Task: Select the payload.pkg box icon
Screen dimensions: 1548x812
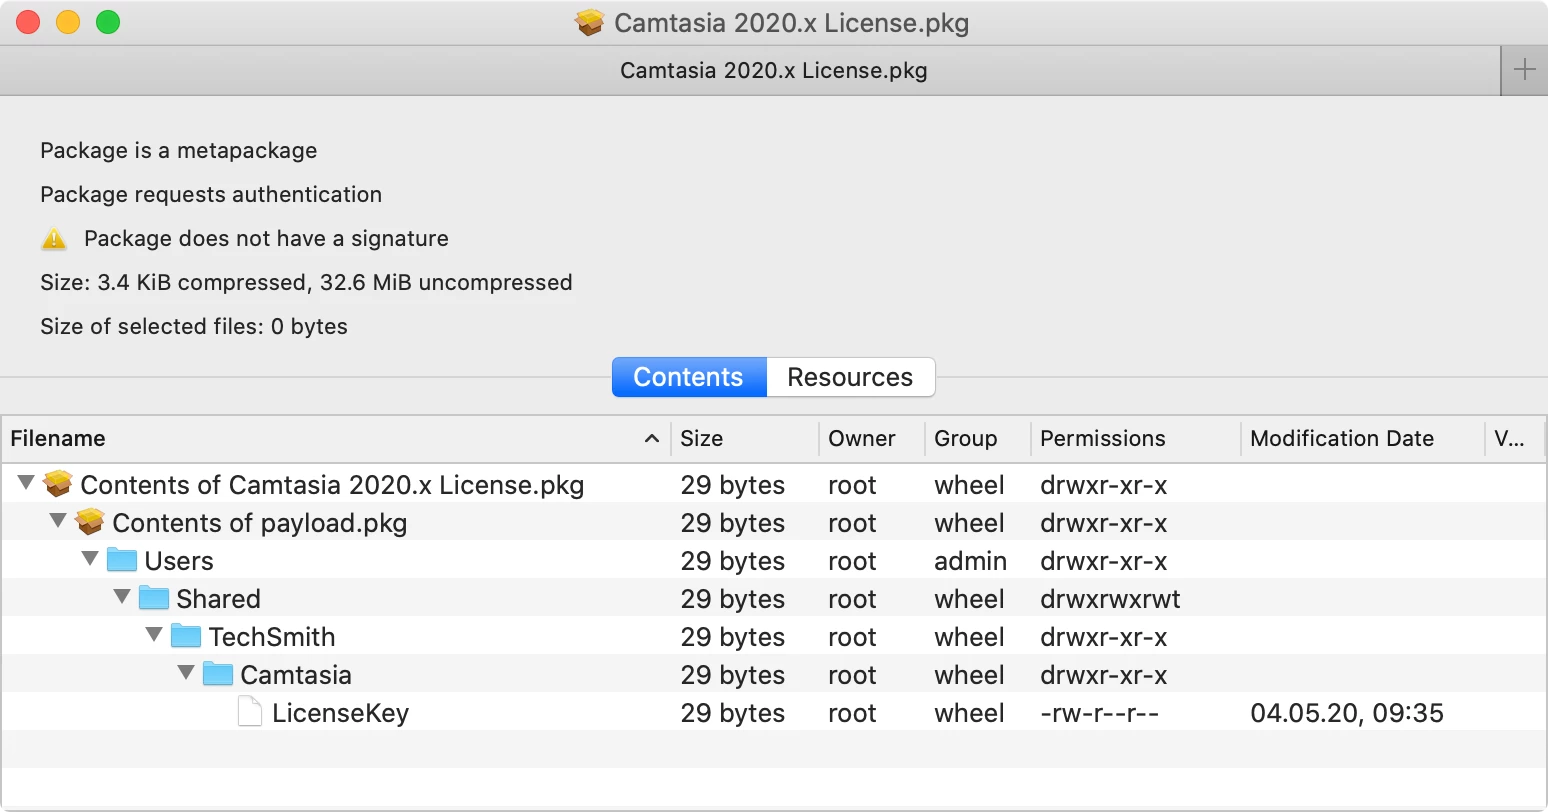Action: 91,523
